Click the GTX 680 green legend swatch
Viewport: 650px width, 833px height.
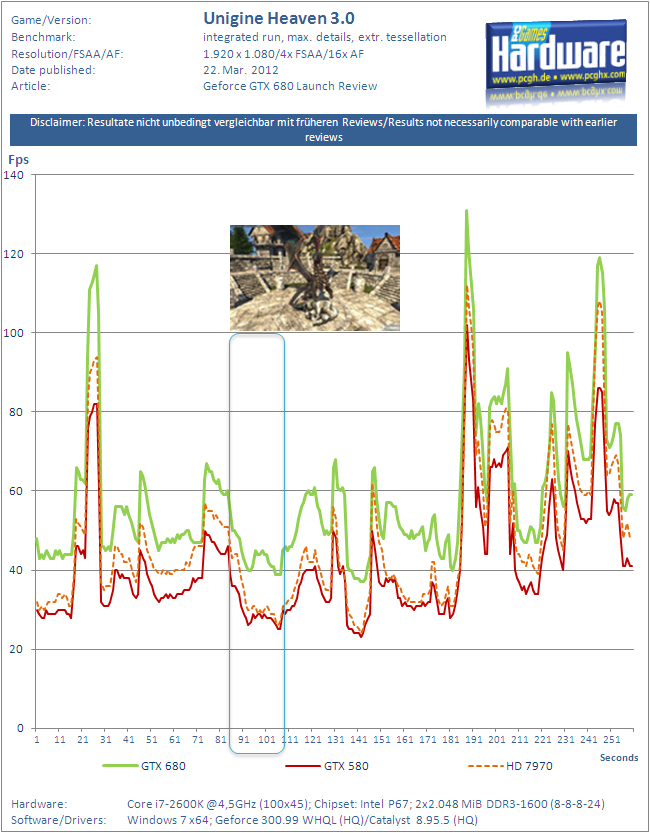(120, 766)
